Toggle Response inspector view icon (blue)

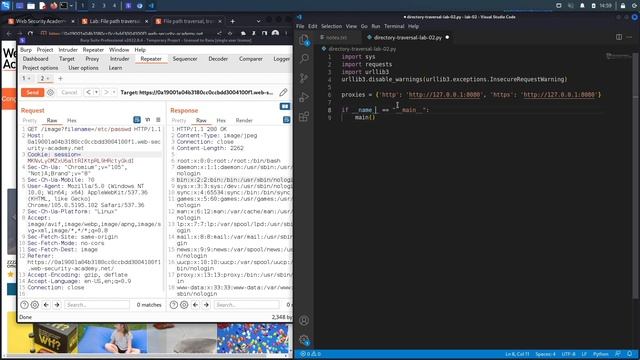[x=287, y=120]
